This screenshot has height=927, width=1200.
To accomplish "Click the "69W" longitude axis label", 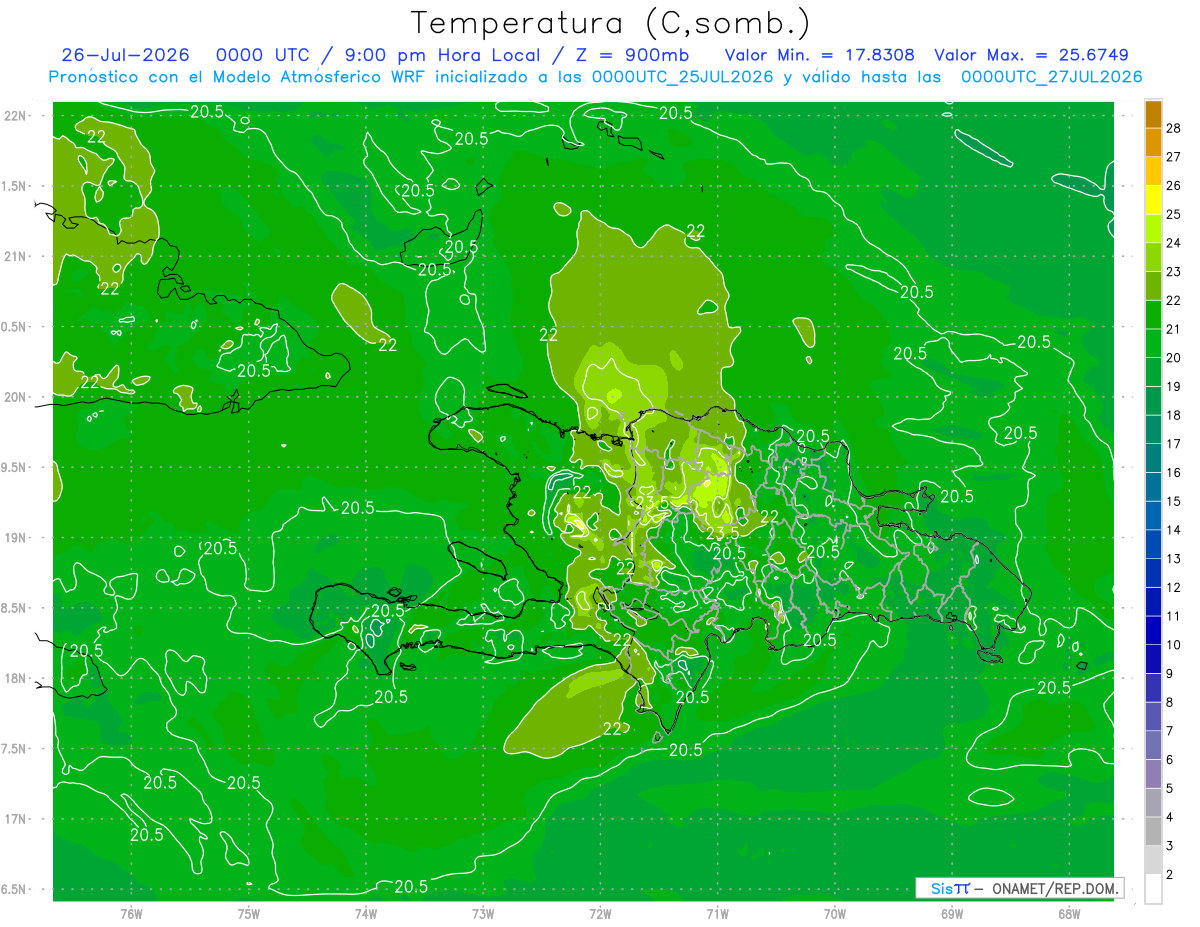I will point(952,915).
